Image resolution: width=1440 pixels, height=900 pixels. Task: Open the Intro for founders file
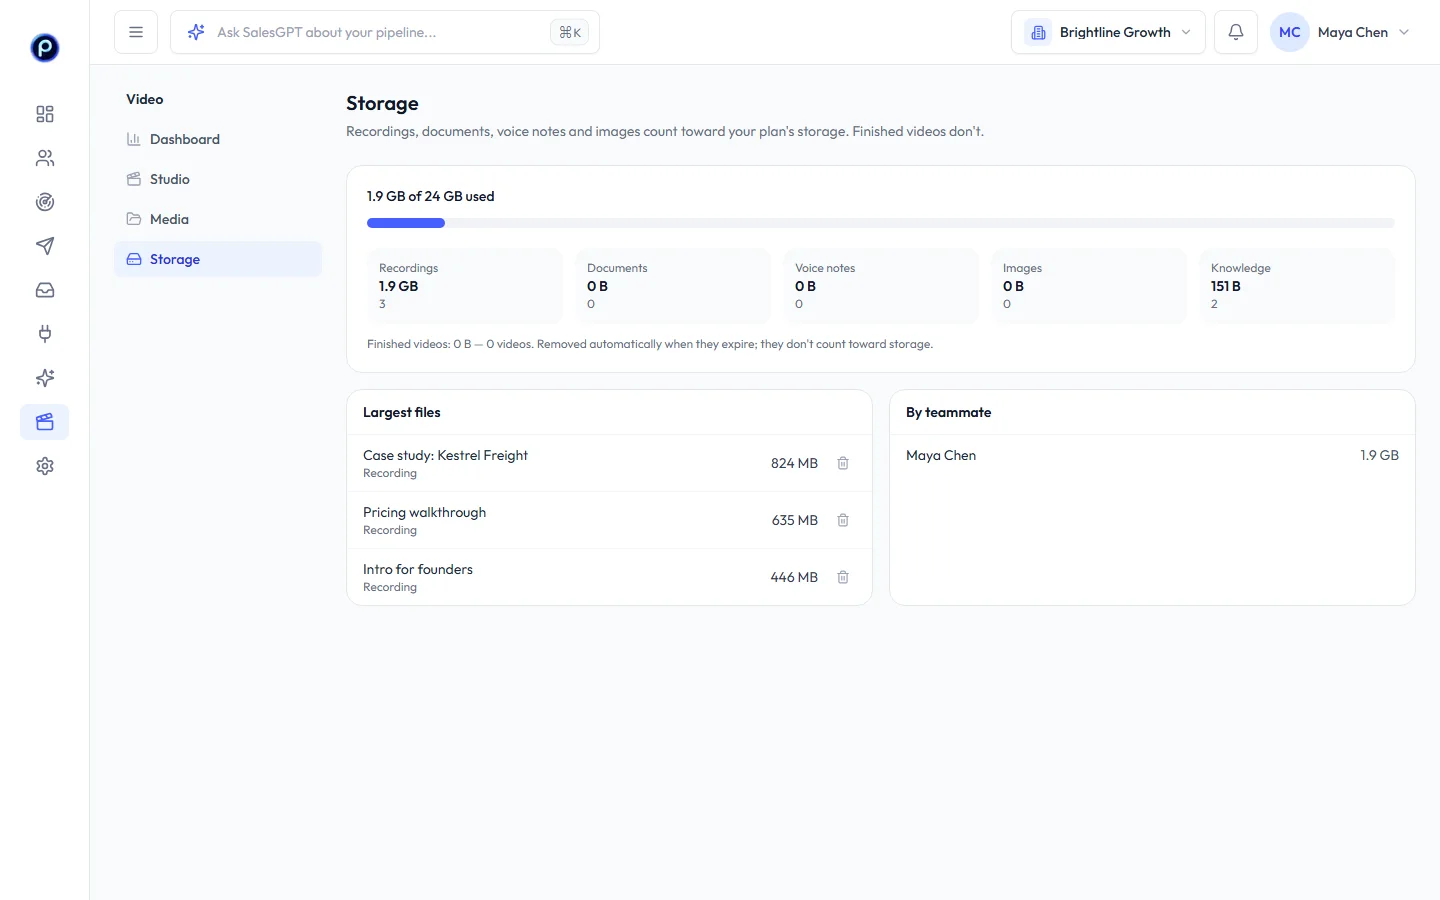click(x=609, y=577)
